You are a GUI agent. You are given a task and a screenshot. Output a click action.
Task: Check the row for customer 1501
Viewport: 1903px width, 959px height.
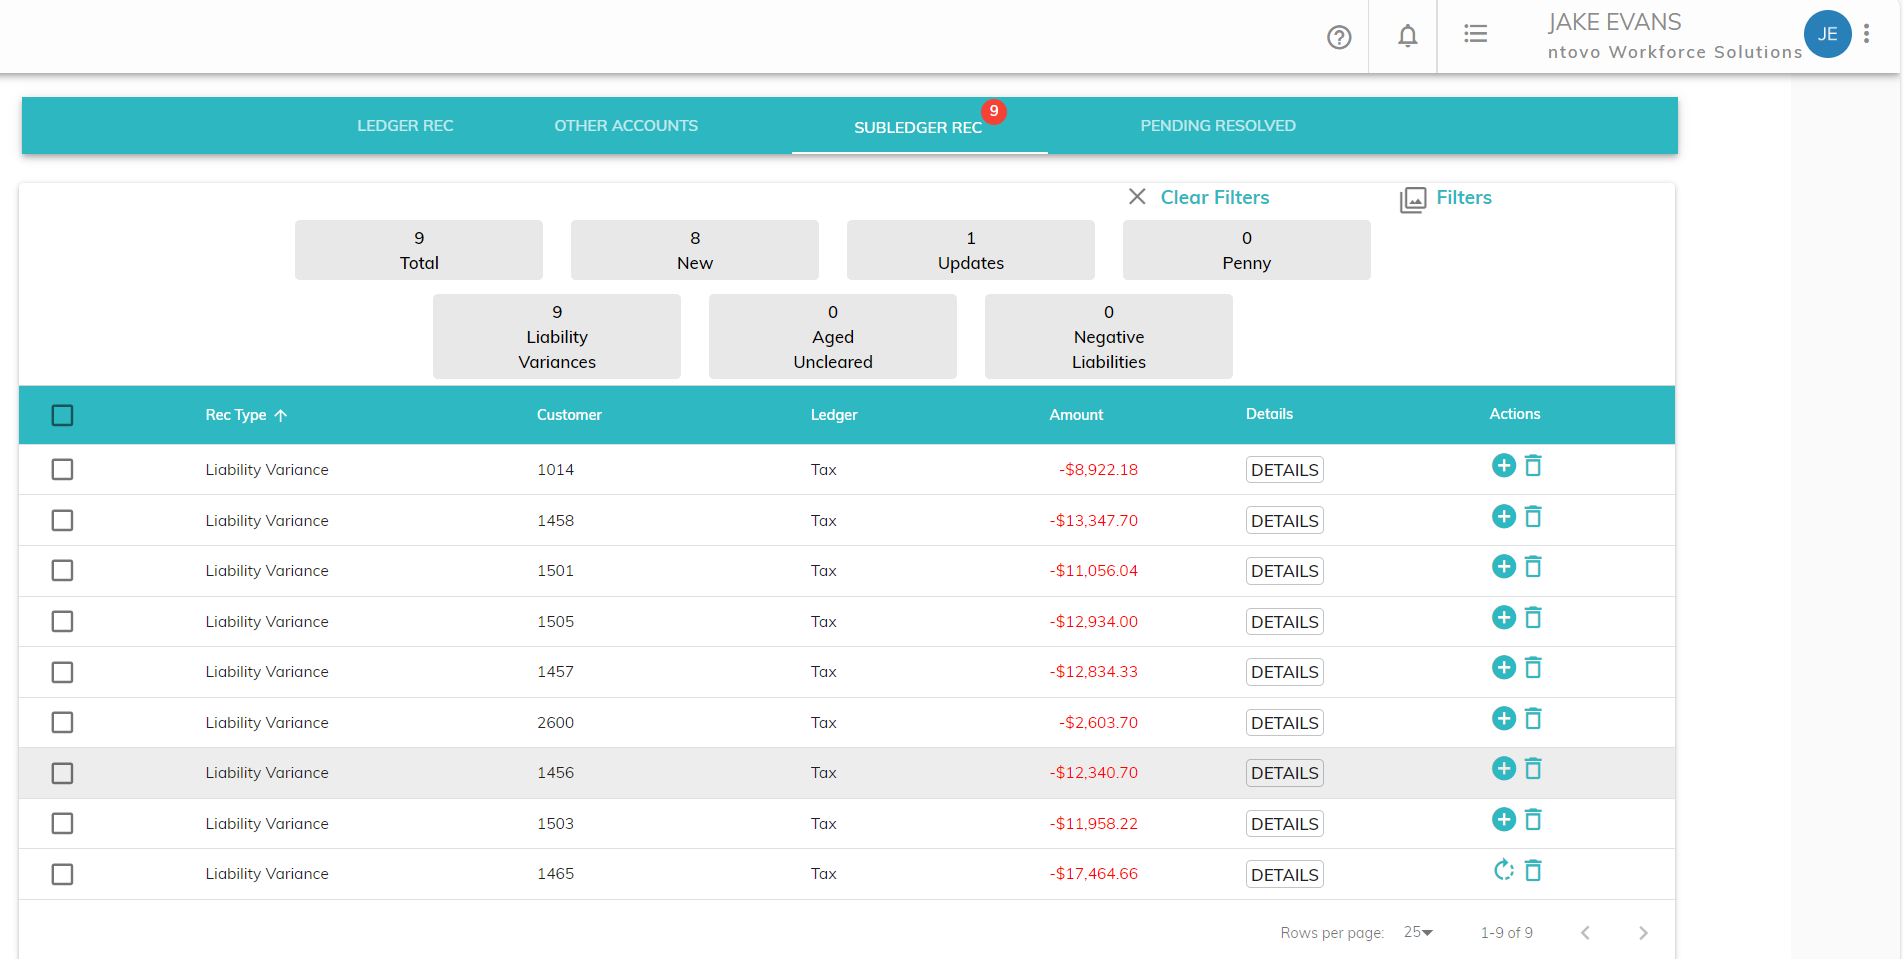62,571
